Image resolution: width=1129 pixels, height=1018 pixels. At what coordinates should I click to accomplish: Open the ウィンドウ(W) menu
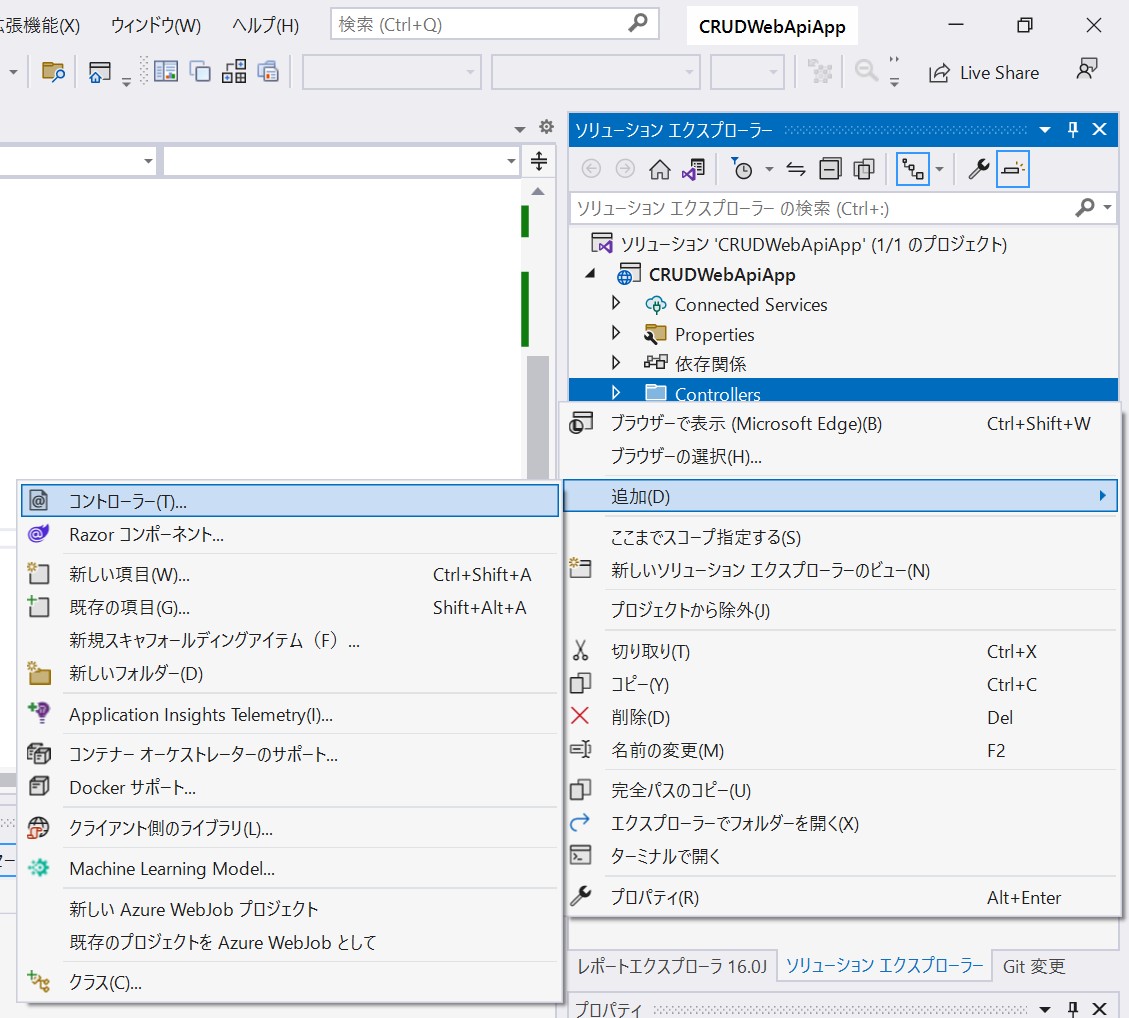[156, 26]
